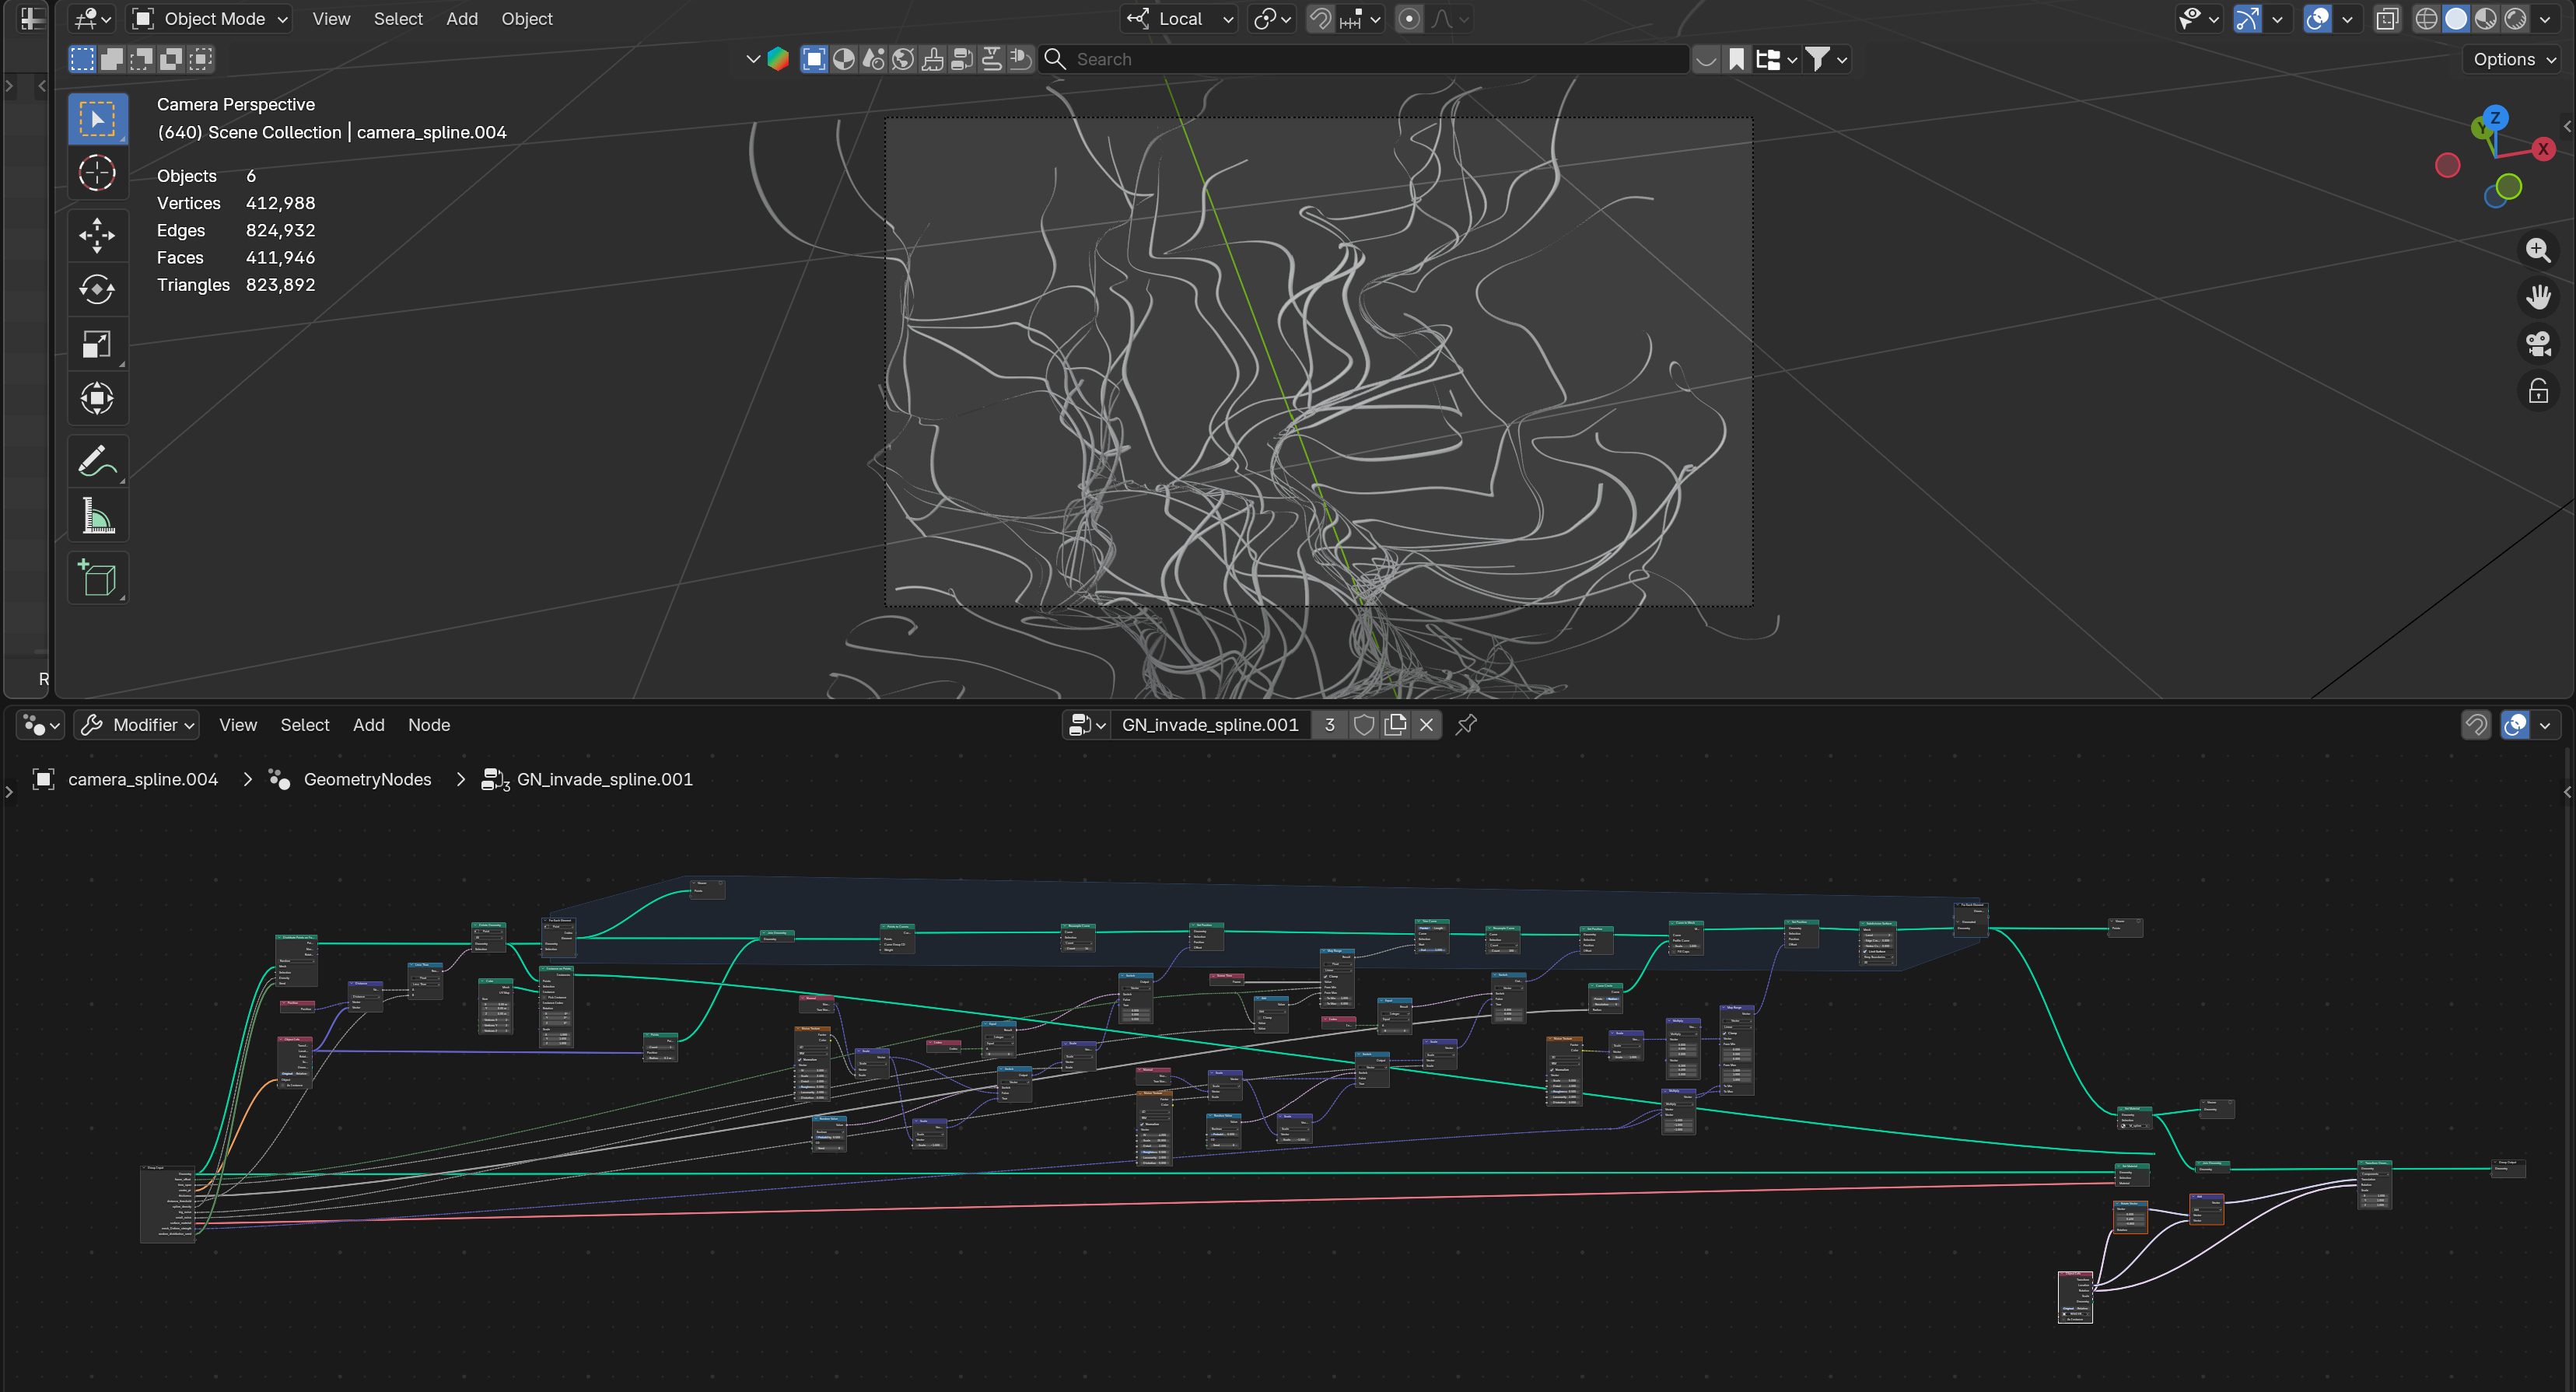Click GN_invade_spline.001 in the breadcrumb
Viewport: 2576px width, 1392px height.
tap(604, 779)
